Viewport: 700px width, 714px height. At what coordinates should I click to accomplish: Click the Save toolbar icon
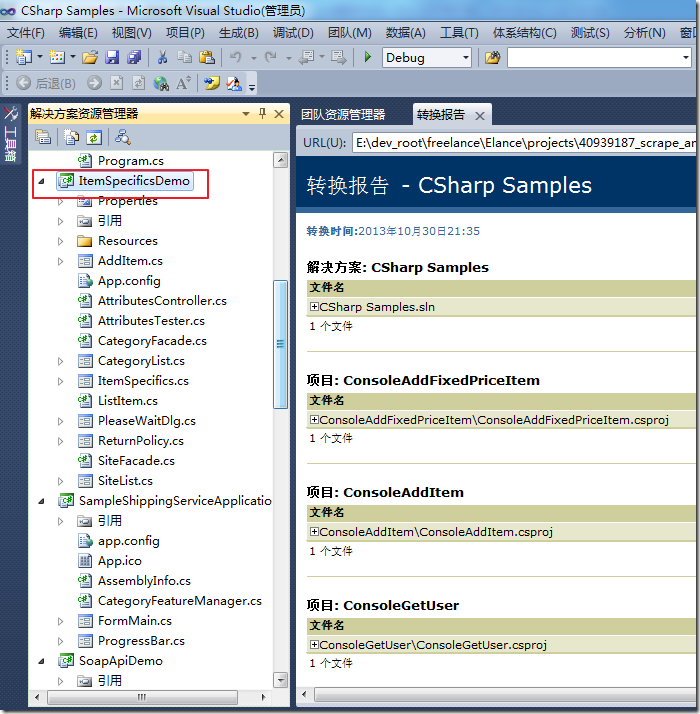pyautogui.click(x=112, y=57)
